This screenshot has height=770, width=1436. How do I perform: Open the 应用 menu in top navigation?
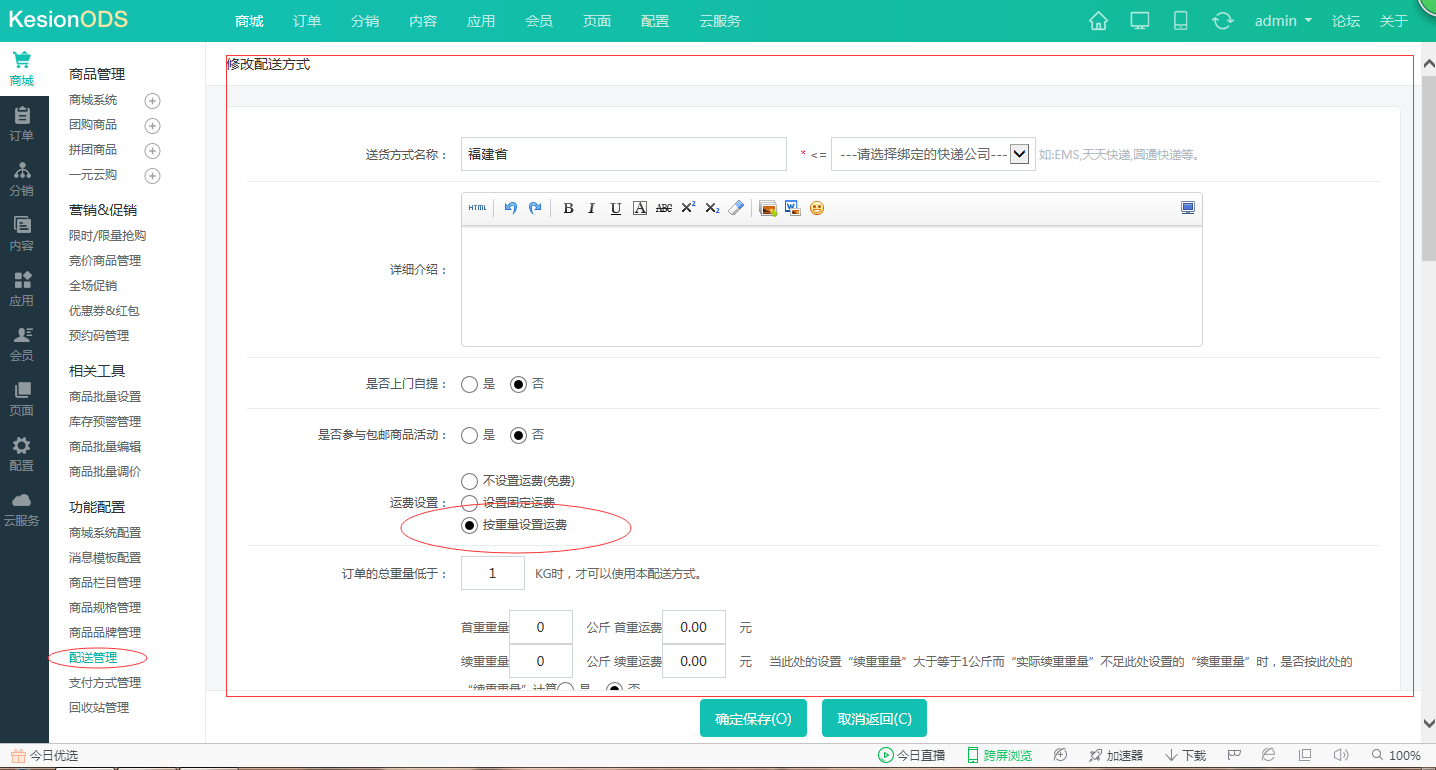(481, 21)
